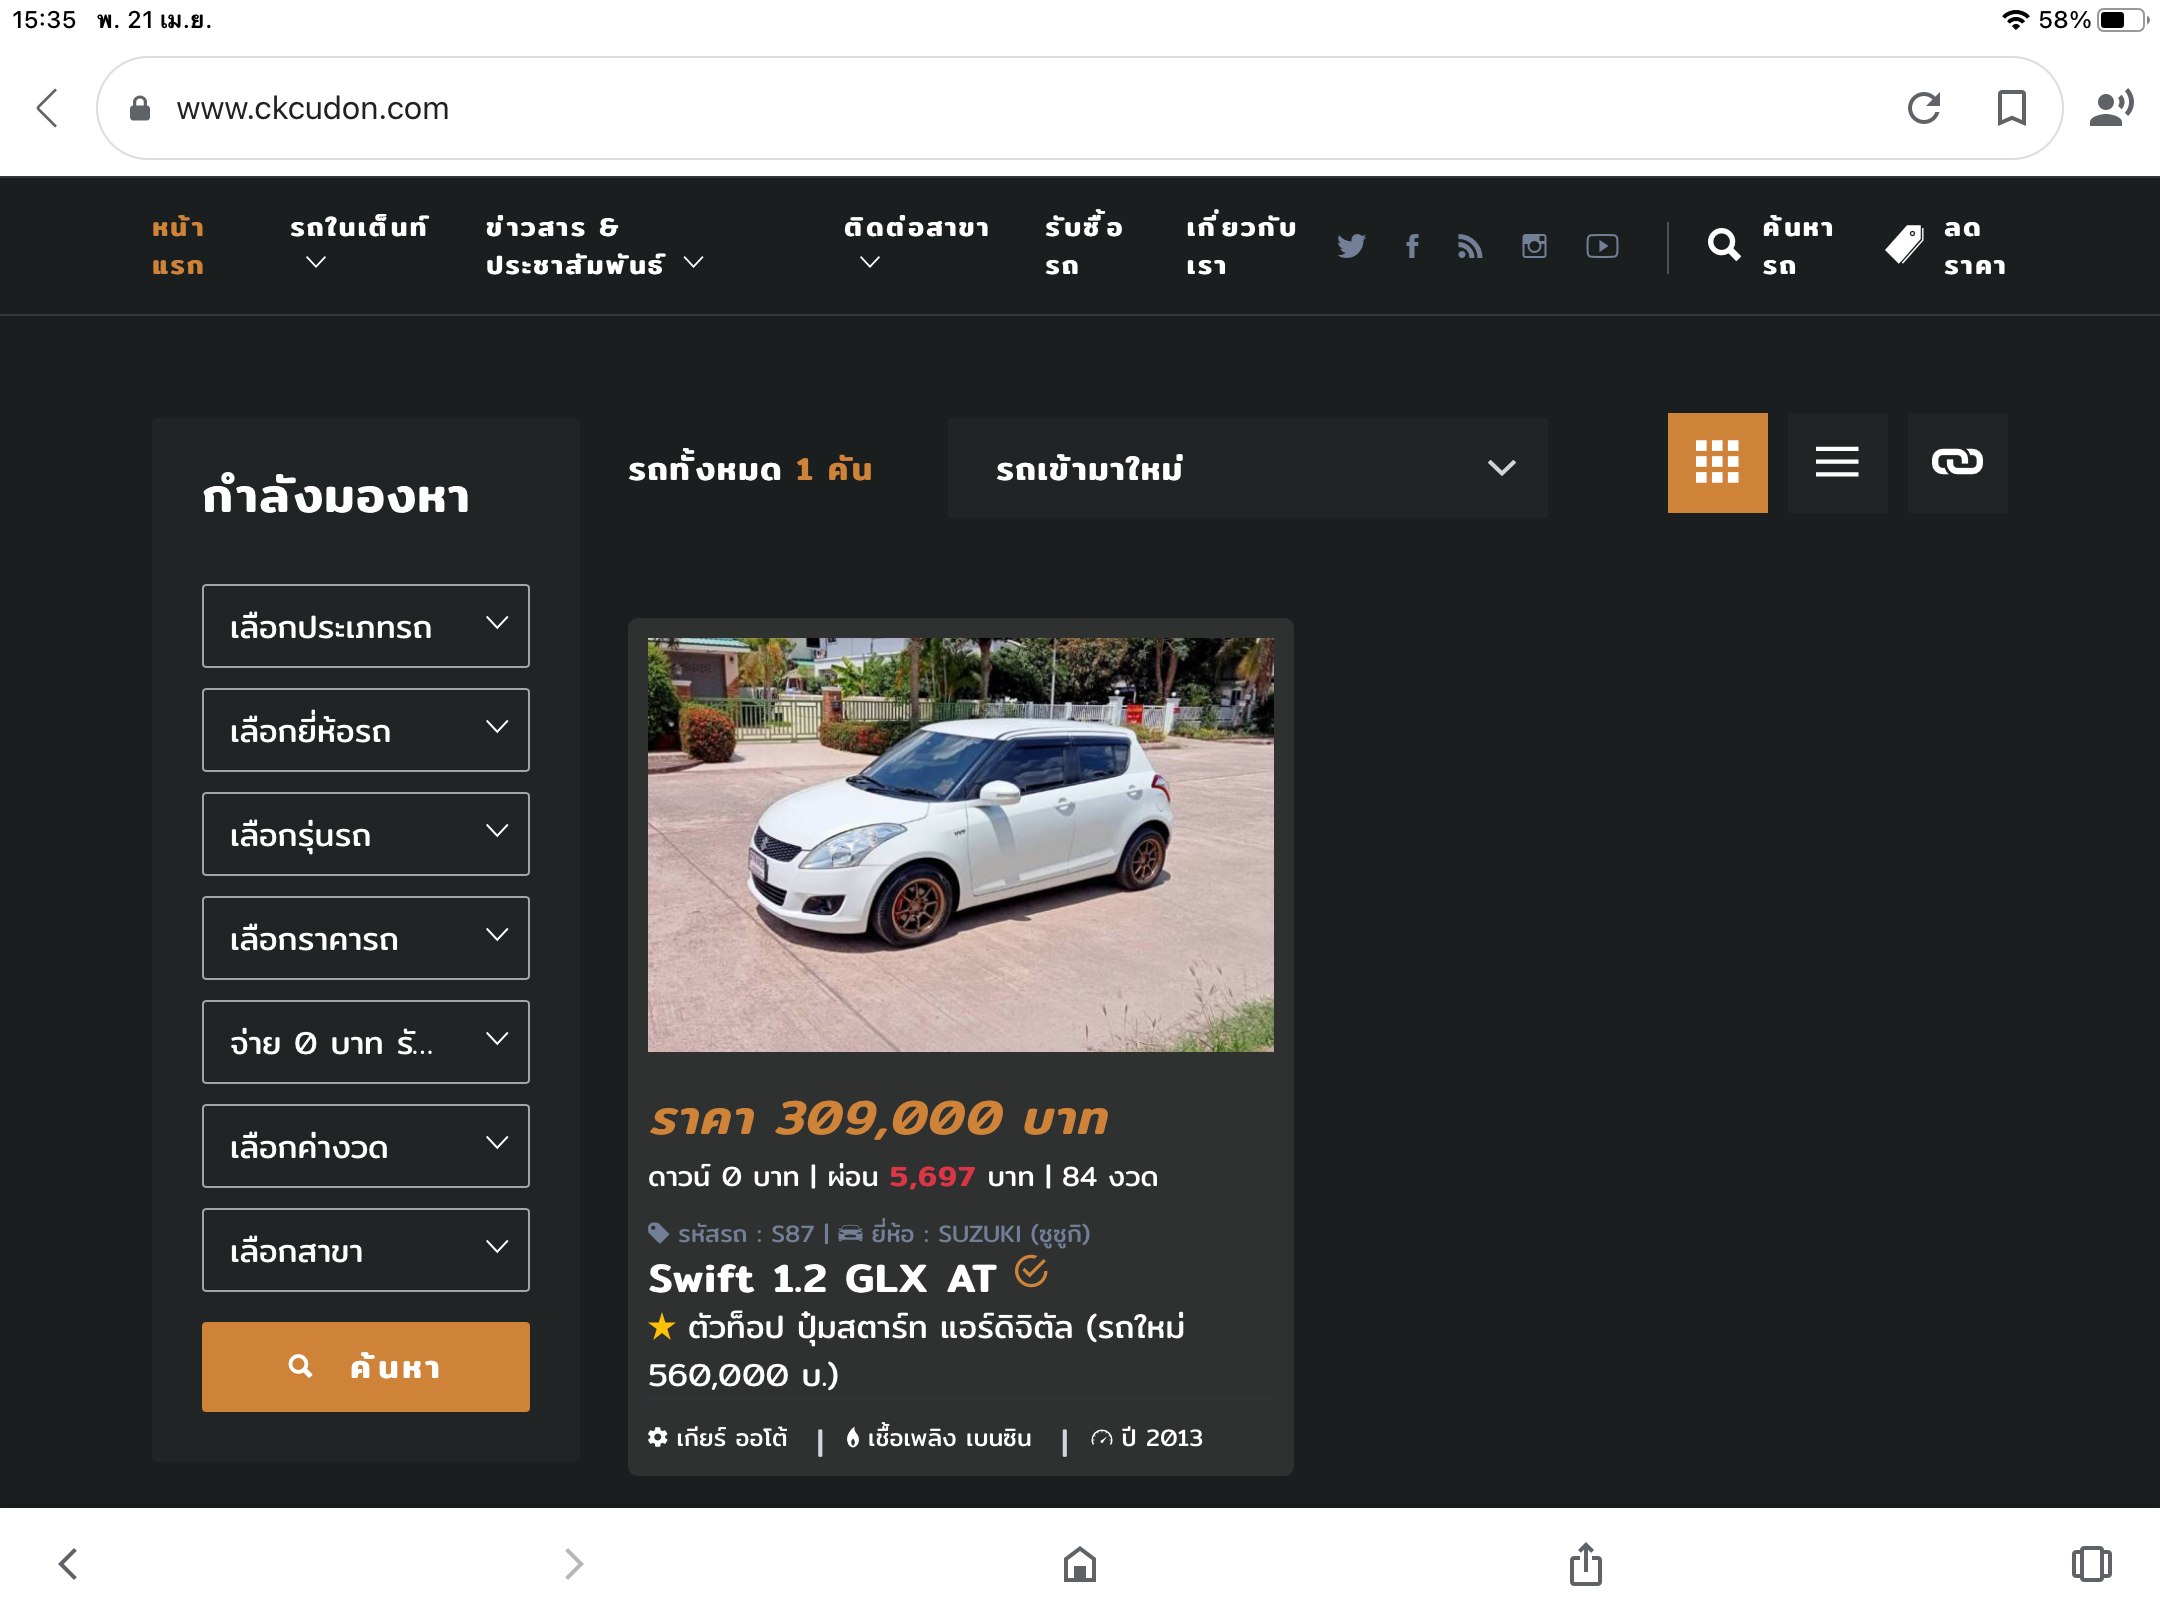The width and height of the screenshot is (2160, 1620).
Task: Open the Twitter social icon
Action: click(x=1351, y=246)
